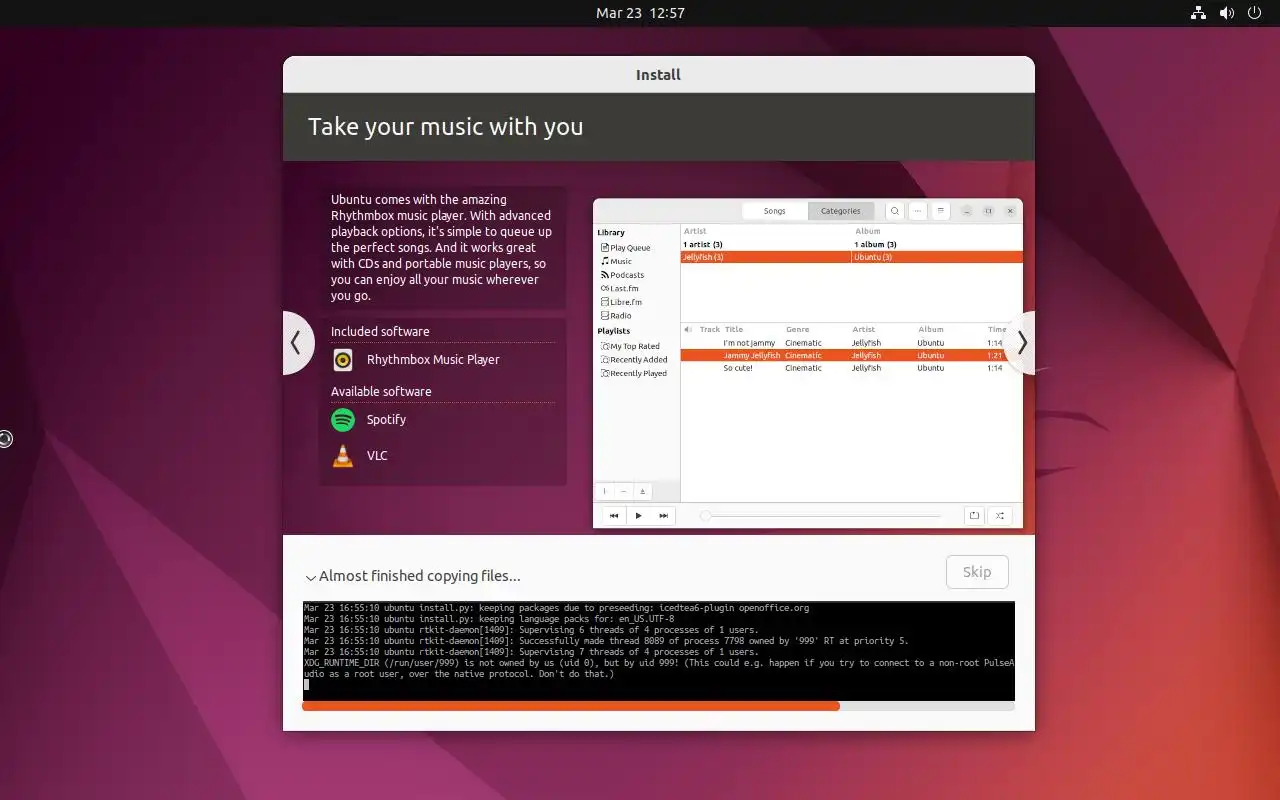This screenshot has width=1280, height=800.
Task: Collapse the 'Almost finished copying files...' details
Action: pos(311,577)
